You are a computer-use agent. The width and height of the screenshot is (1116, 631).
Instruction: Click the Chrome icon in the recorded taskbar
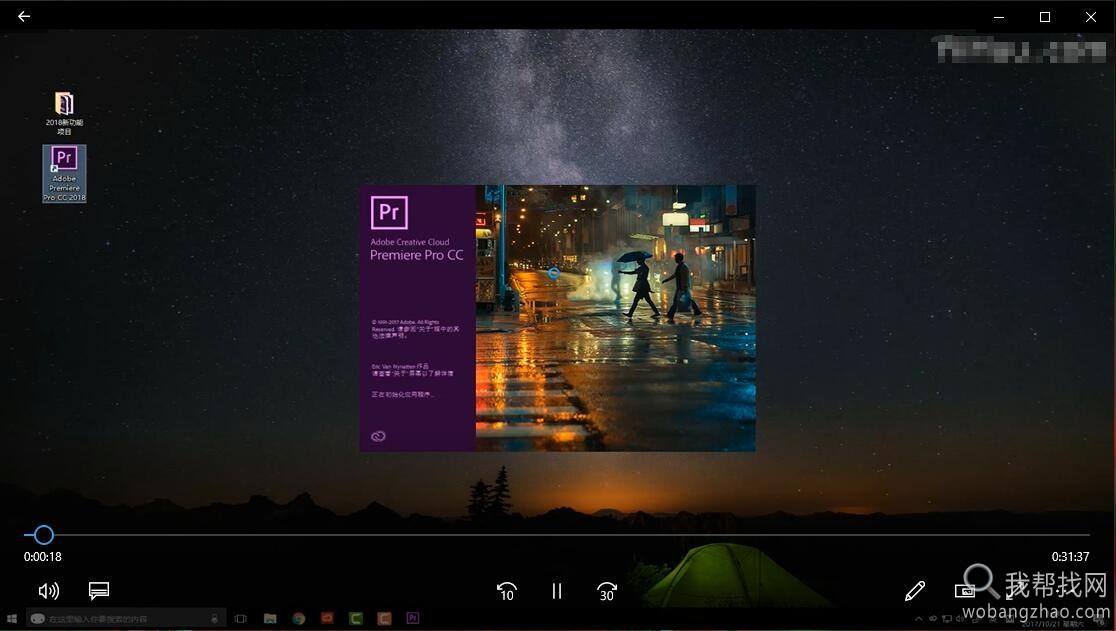[x=298, y=619]
